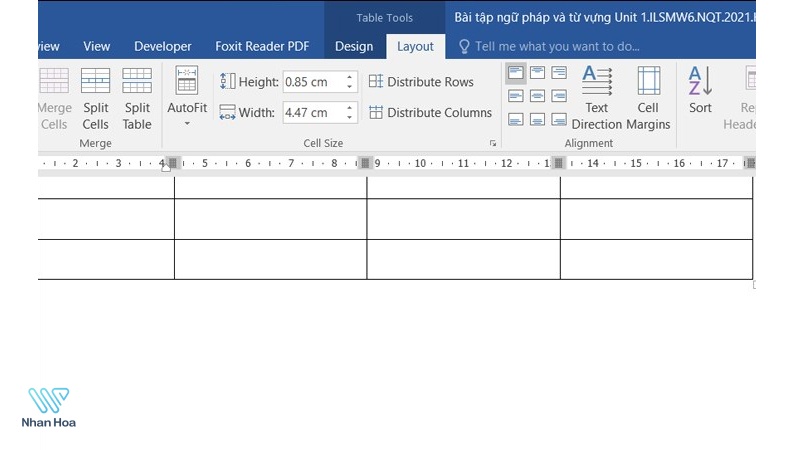Decrease column Width with down arrow
Screen dimensions: 800x450
(x=349, y=117)
